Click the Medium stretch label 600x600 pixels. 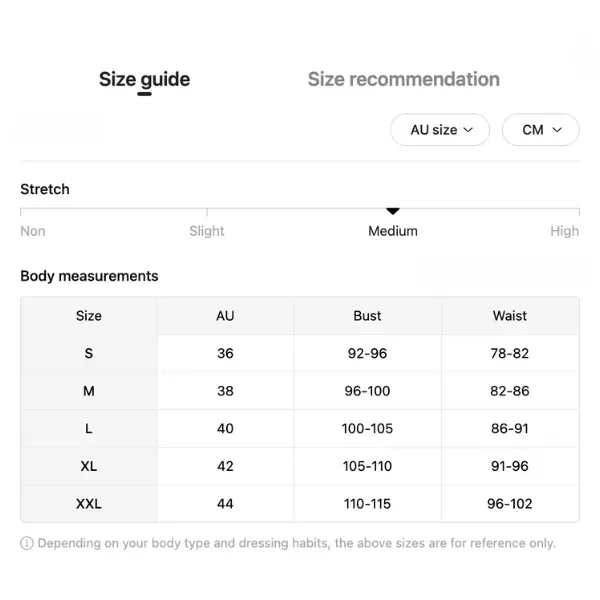click(393, 231)
